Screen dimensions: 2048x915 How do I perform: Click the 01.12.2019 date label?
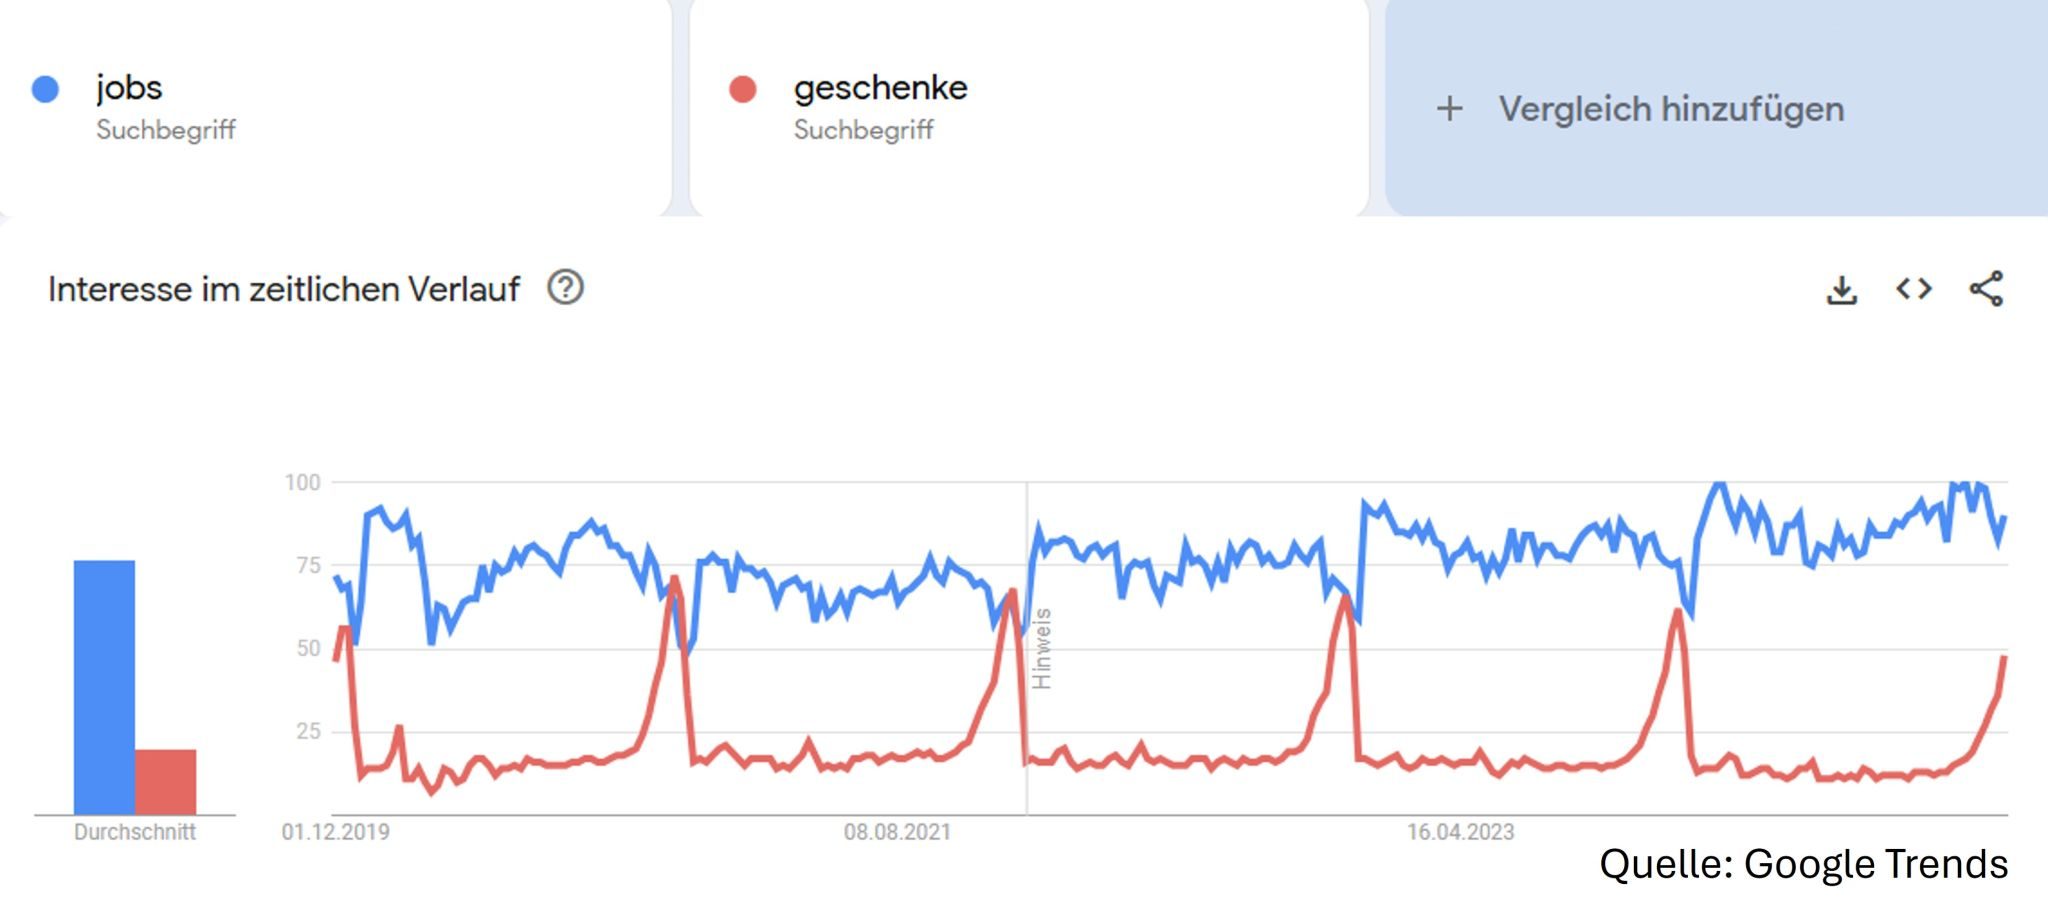[336, 832]
